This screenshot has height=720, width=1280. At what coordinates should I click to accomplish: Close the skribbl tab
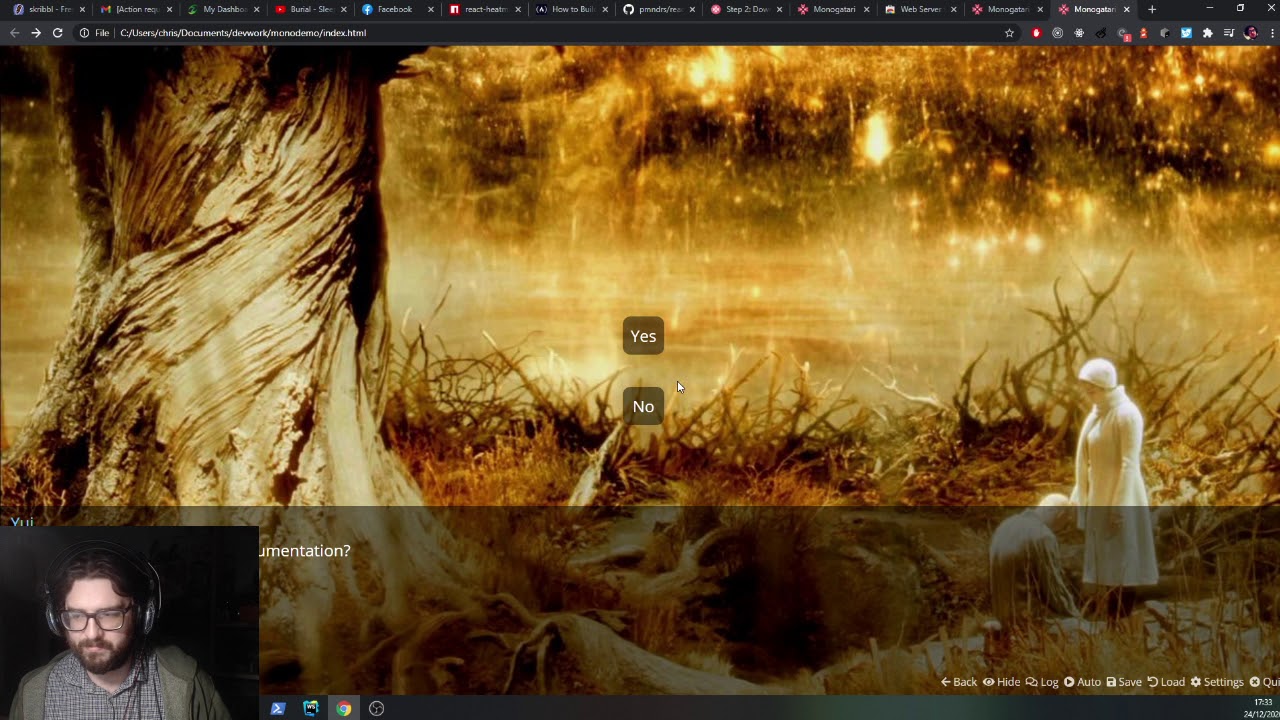[x=82, y=9]
